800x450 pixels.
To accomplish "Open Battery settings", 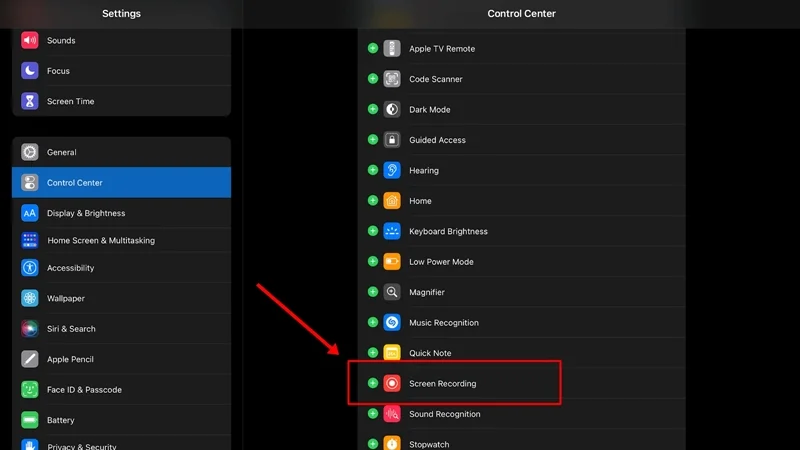I will (x=121, y=420).
